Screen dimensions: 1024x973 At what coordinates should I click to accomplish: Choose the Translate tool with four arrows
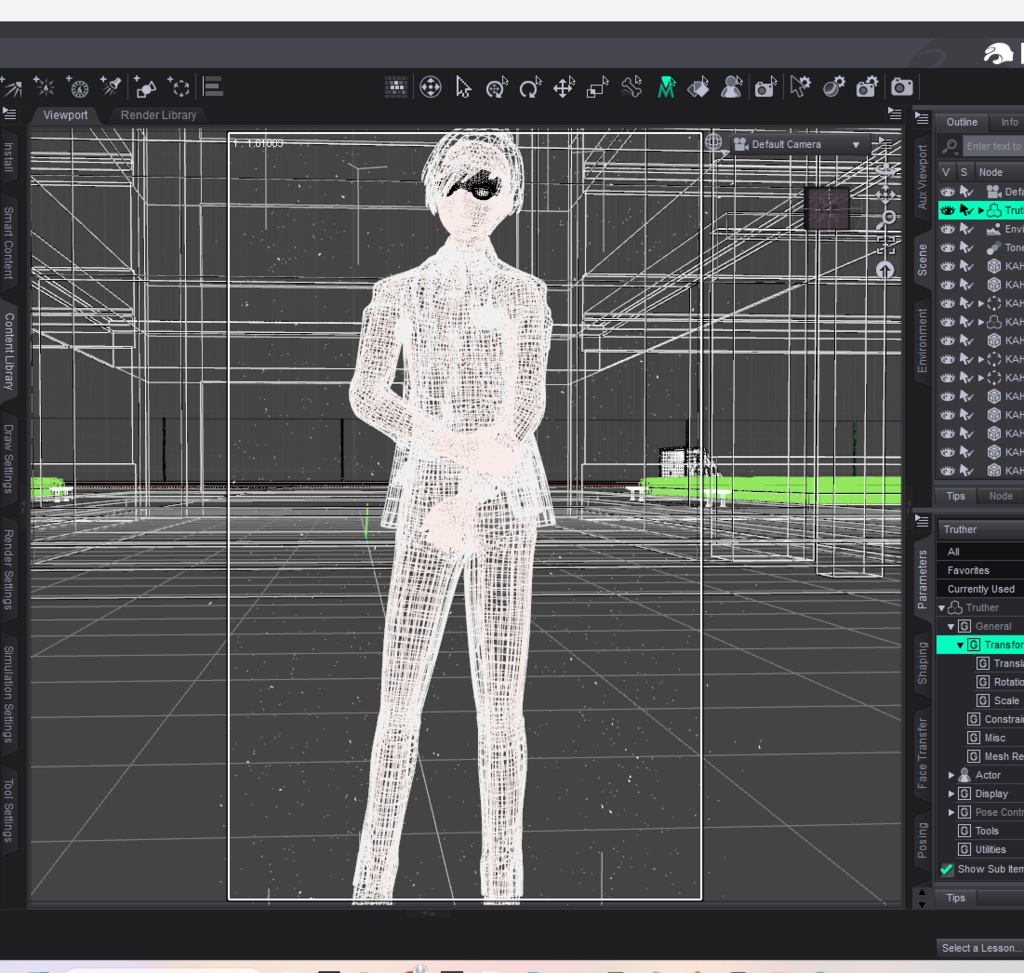(564, 87)
